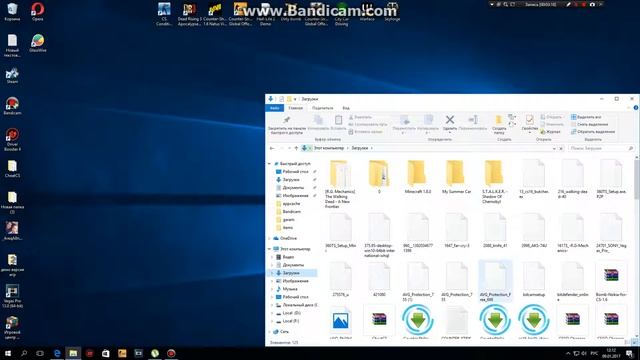This screenshot has width=640, height=360.
Task: Switch to the Вид ribbon tab
Action: click(x=346, y=108)
